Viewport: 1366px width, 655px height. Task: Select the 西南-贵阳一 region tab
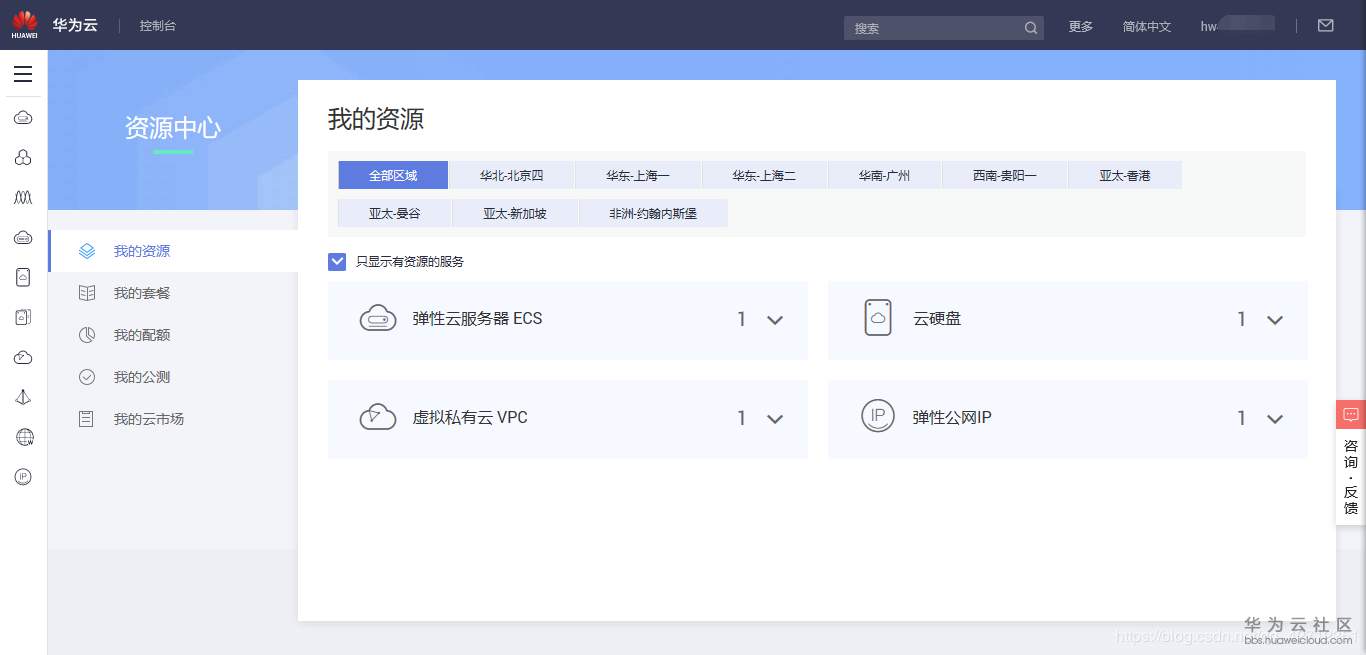pos(1005,175)
